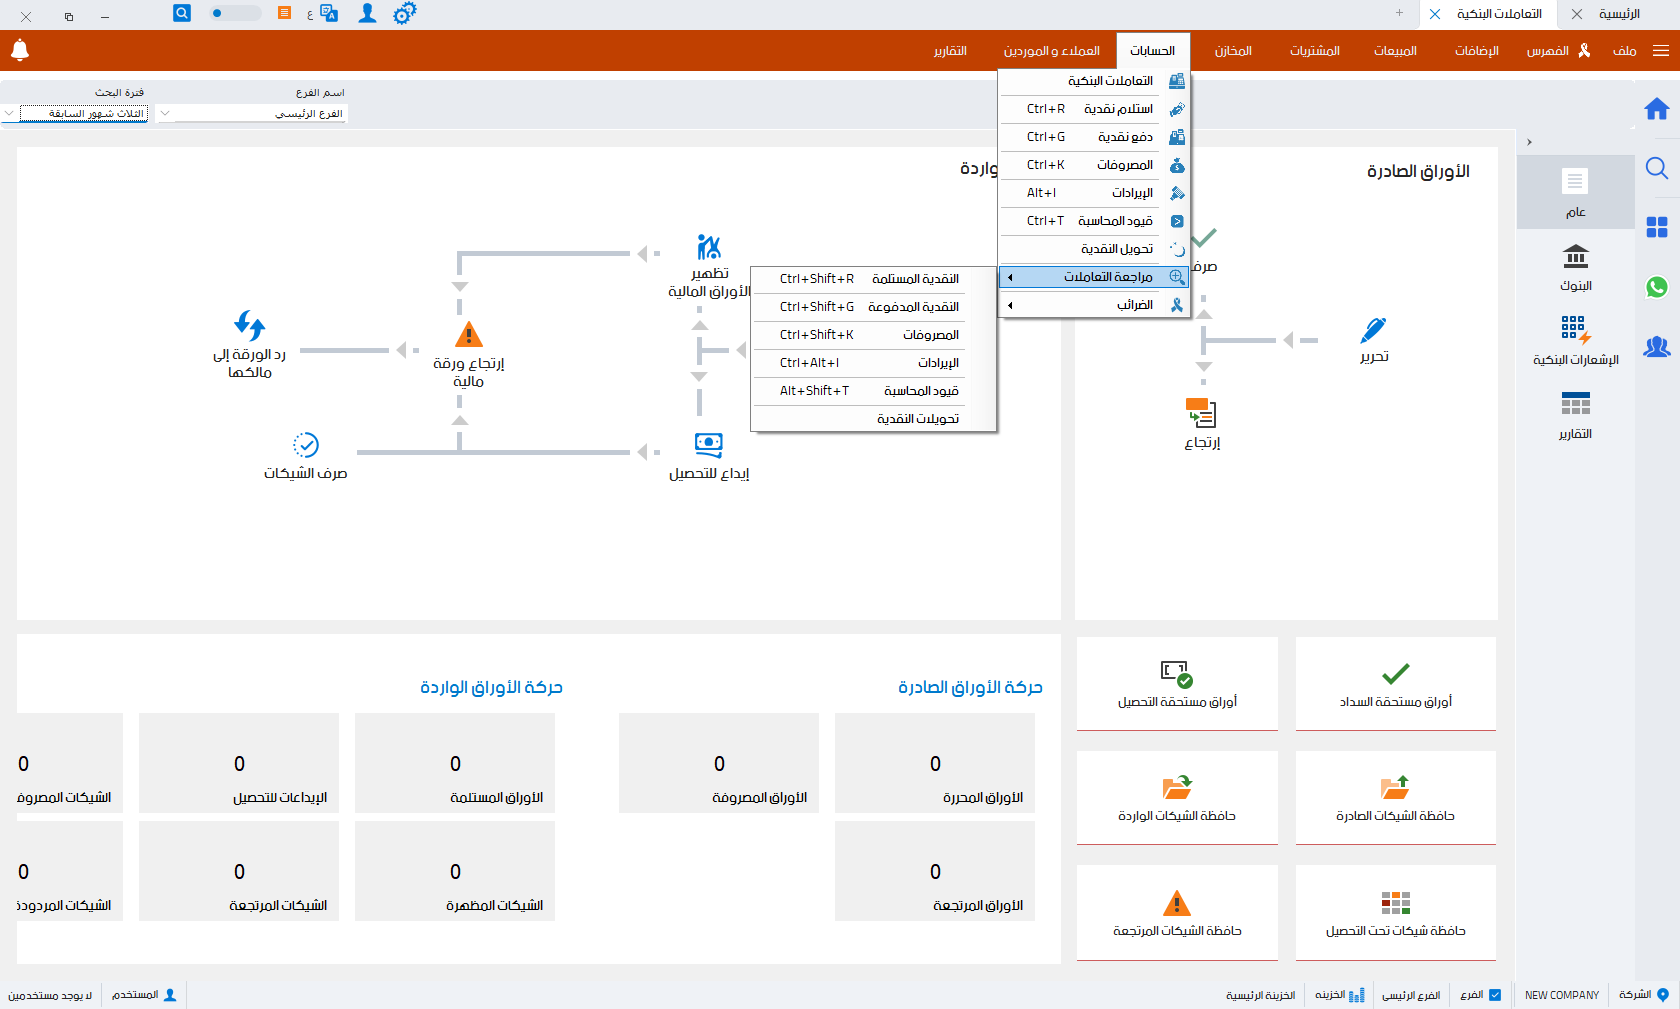Collapse the side panel using the chevron arrow
1680x1009 pixels.
1529,142
